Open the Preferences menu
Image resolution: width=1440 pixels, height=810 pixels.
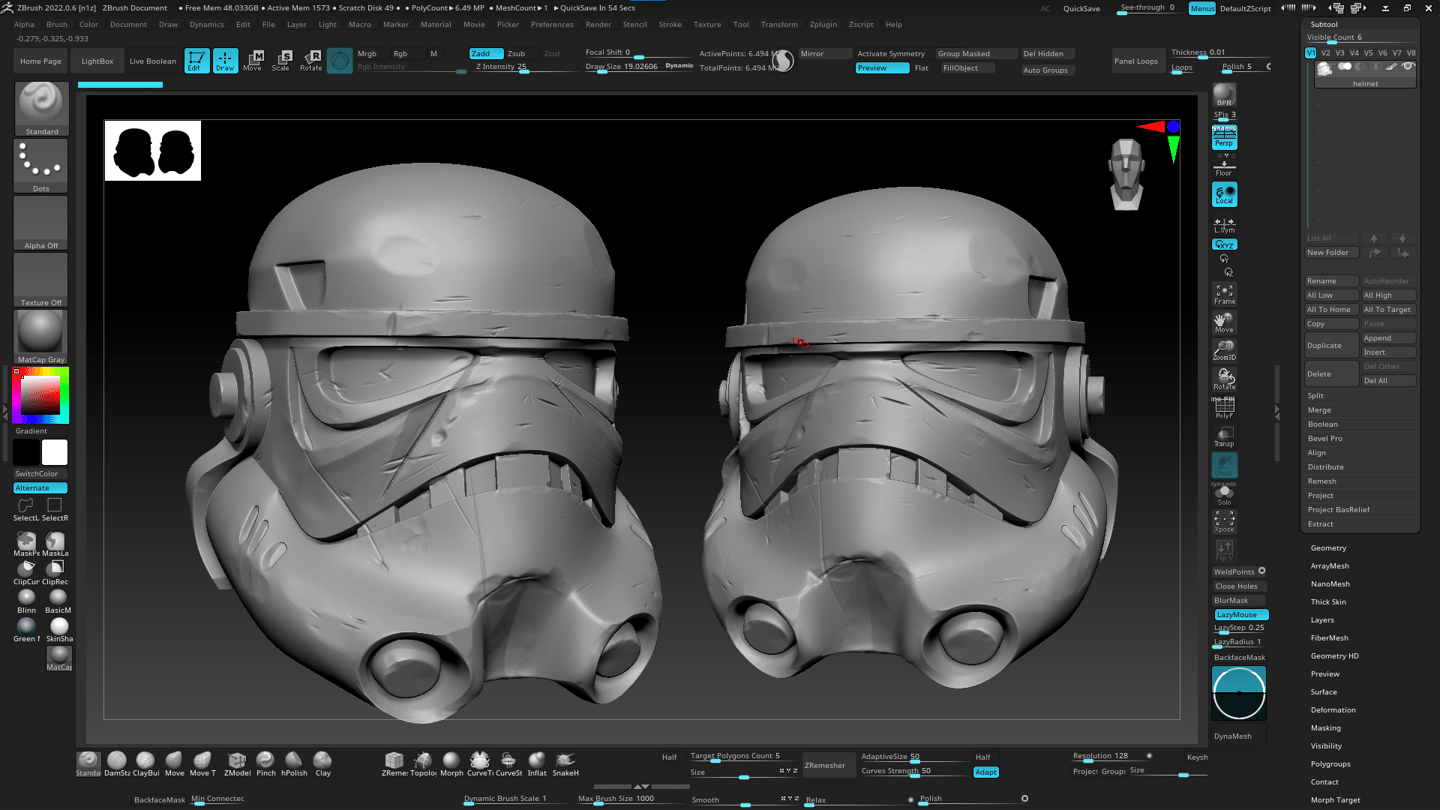point(552,25)
